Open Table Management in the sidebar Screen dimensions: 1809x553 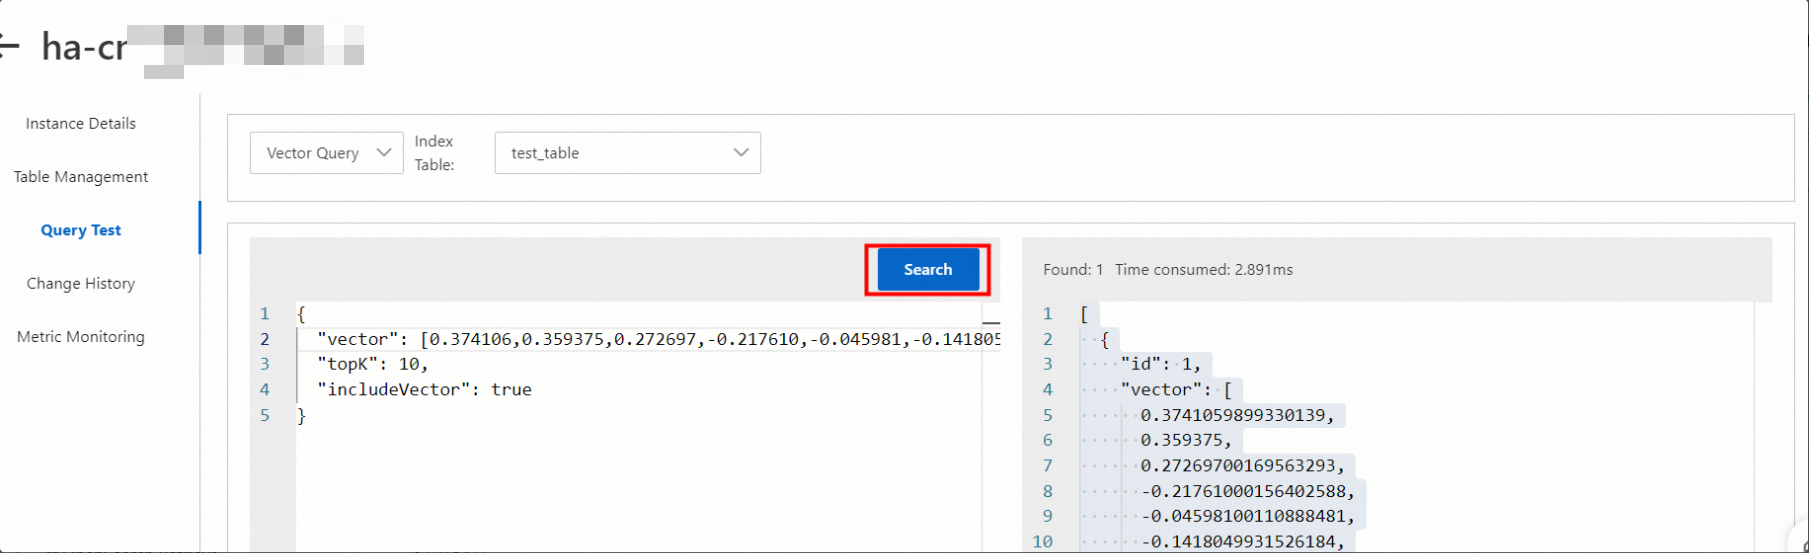[81, 177]
